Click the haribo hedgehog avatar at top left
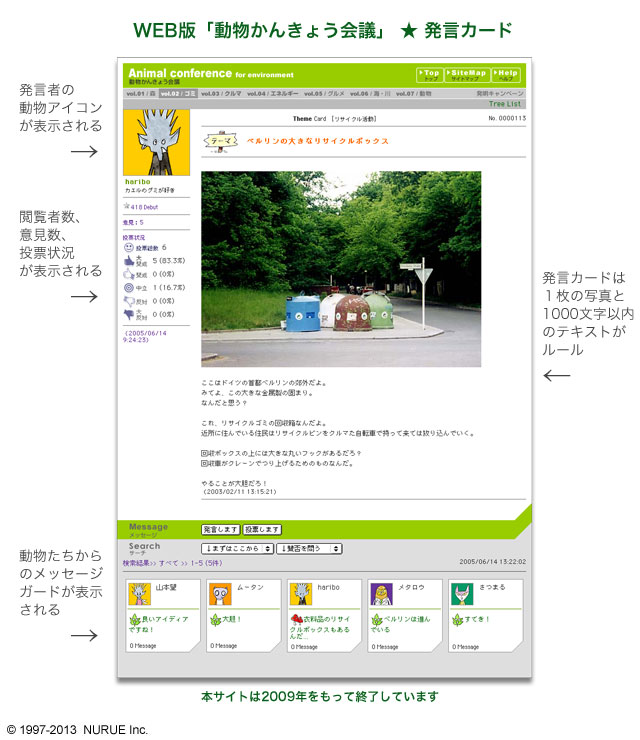The image size is (640, 740). (x=156, y=142)
